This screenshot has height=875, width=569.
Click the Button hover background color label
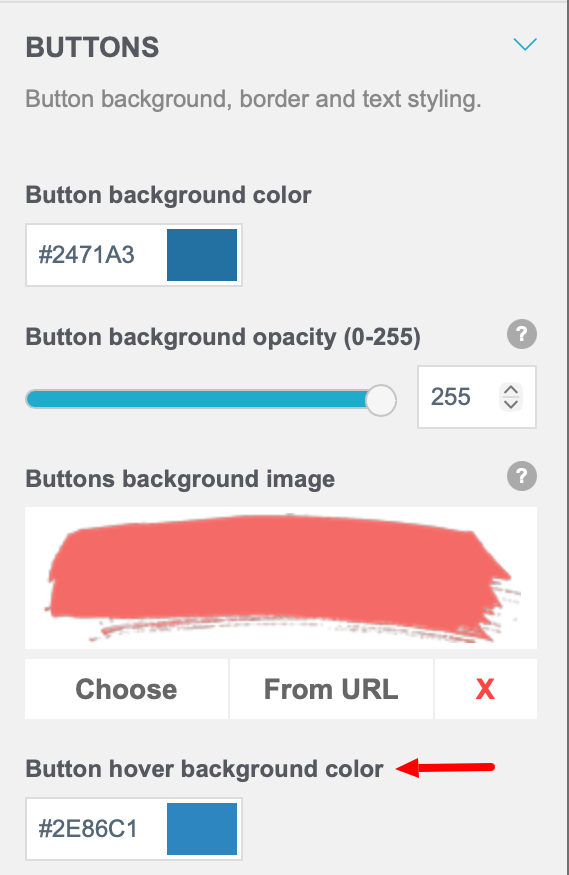pyautogui.click(x=204, y=769)
